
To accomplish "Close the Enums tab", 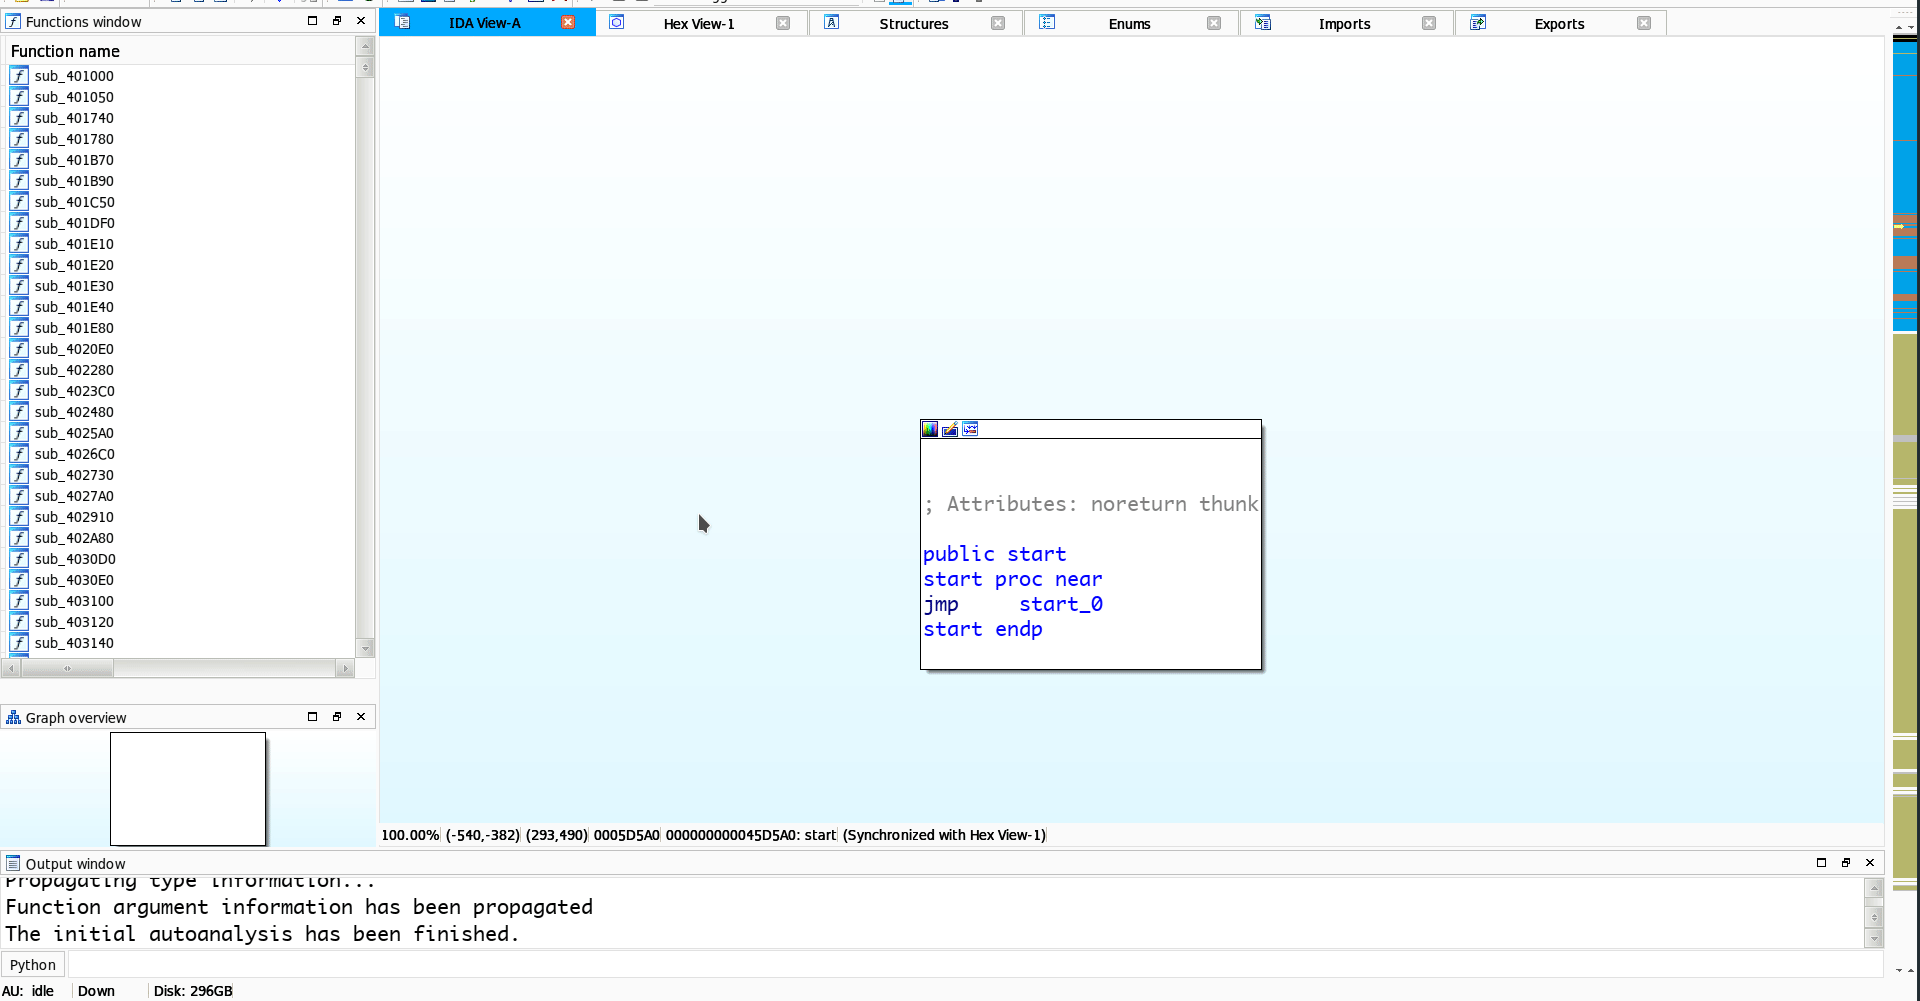I will pos(1214,23).
